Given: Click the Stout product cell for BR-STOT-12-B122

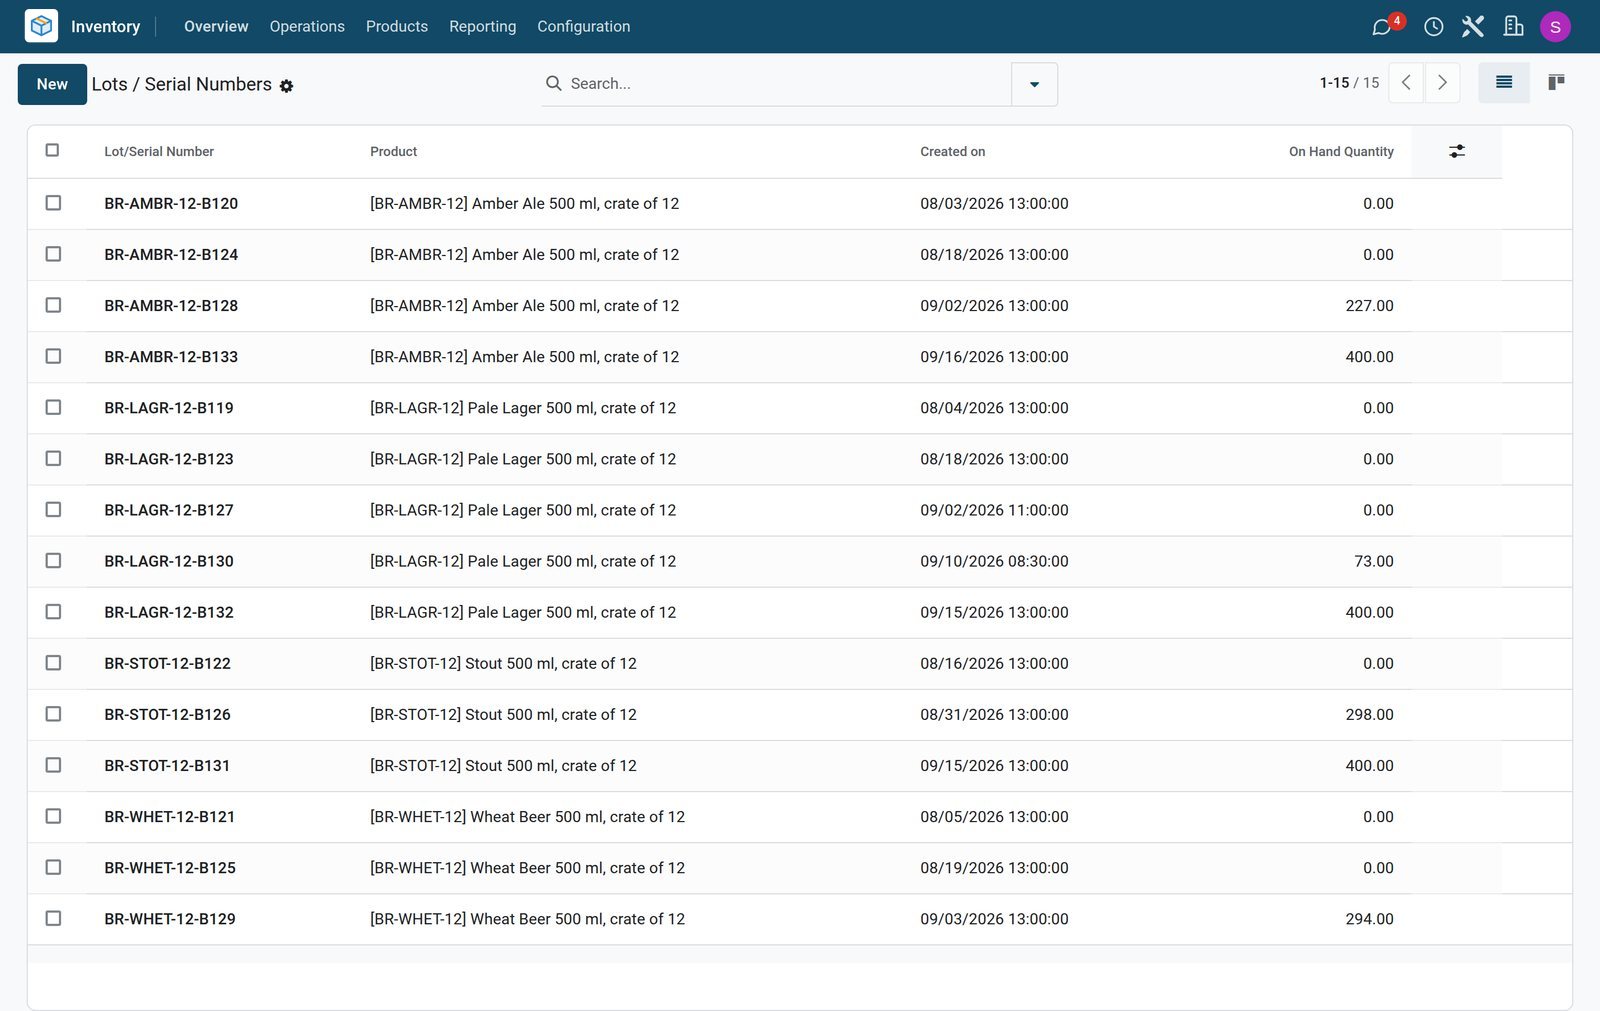Looking at the screenshot, I should click(x=503, y=664).
